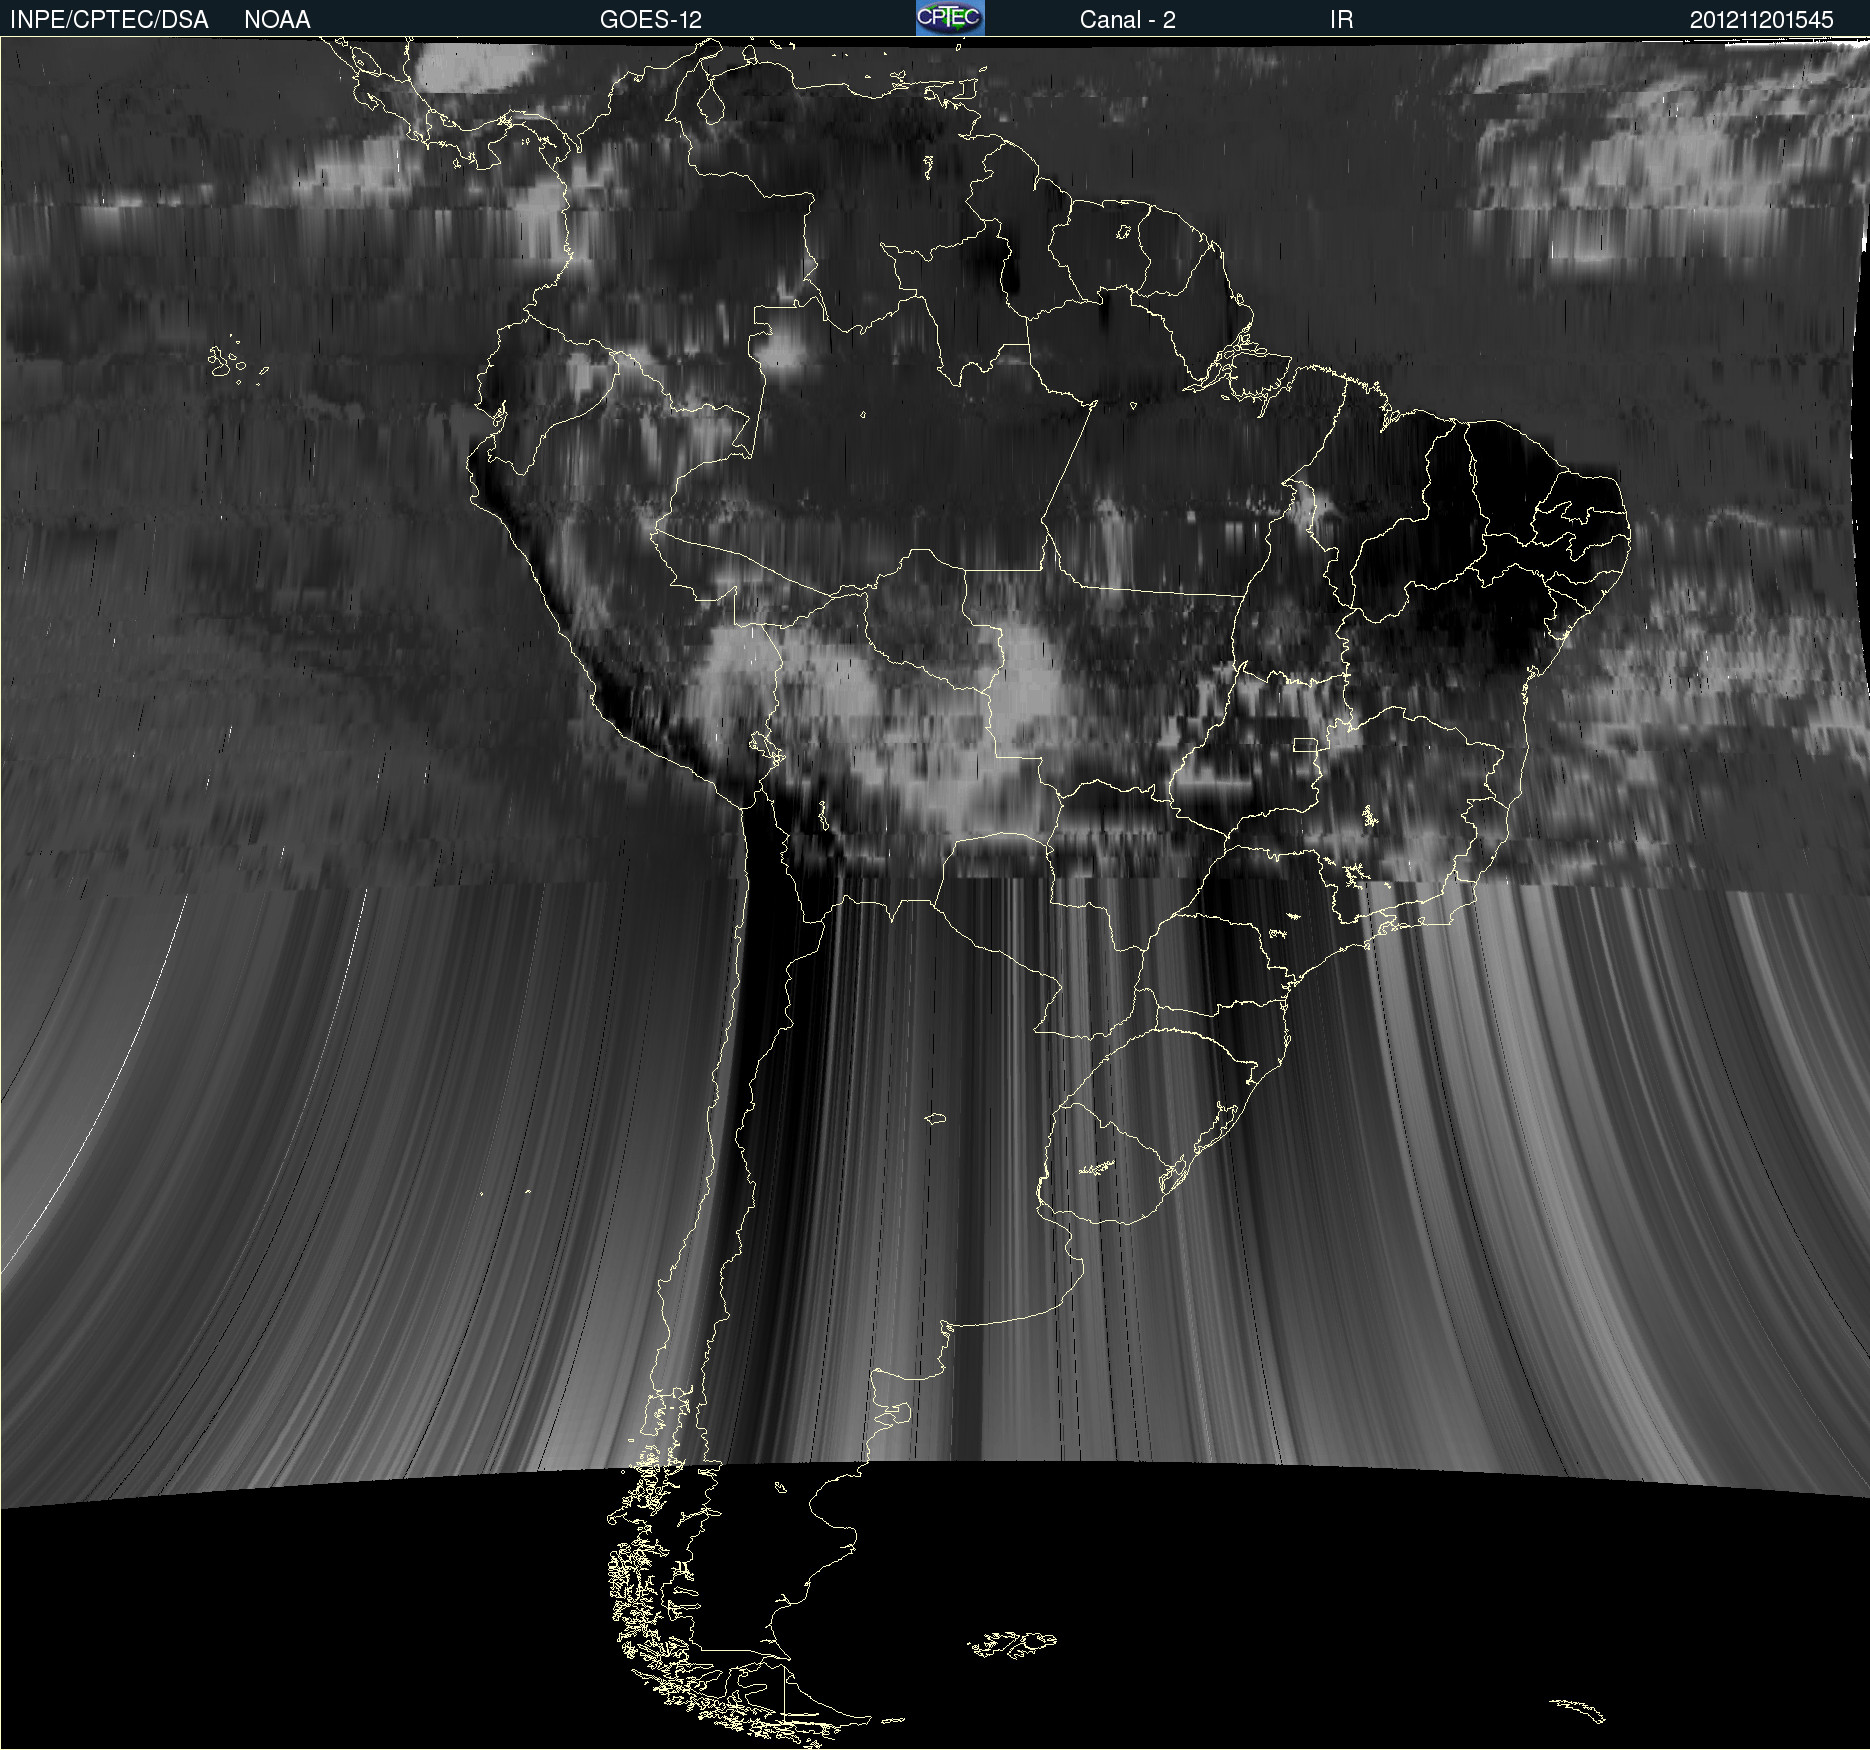Click the IR channel label

pos(1341,20)
